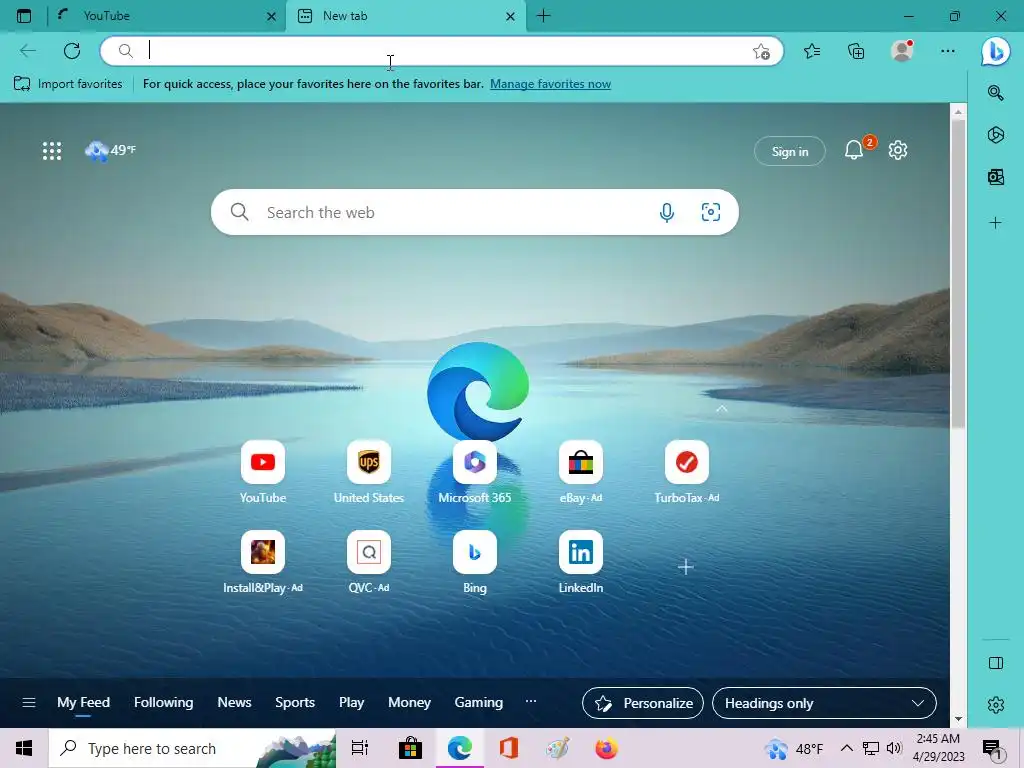This screenshot has height=768, width=1024.
Task: Click the Search the web box
Action: point(475,212)
